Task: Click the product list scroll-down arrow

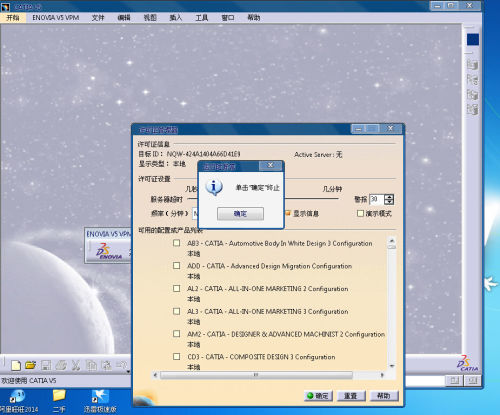Action: 392,366
